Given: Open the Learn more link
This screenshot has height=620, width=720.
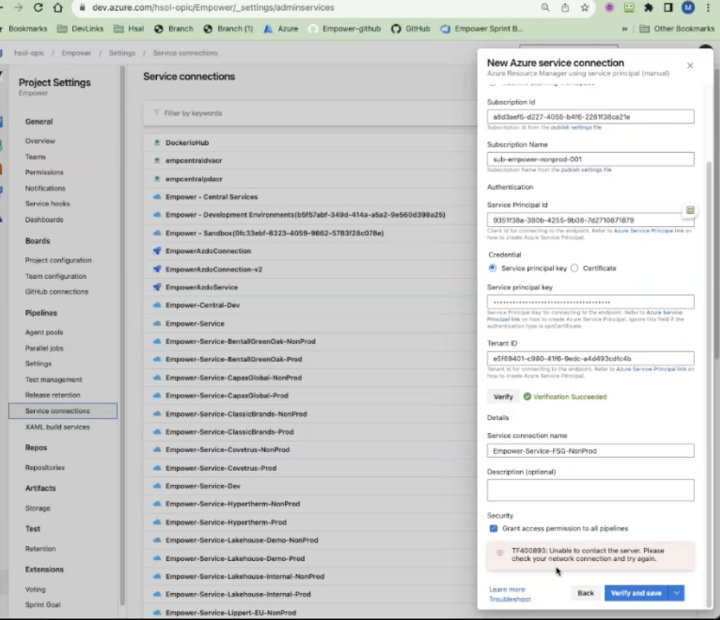Looking at the screenshot, I should (507, 589).
